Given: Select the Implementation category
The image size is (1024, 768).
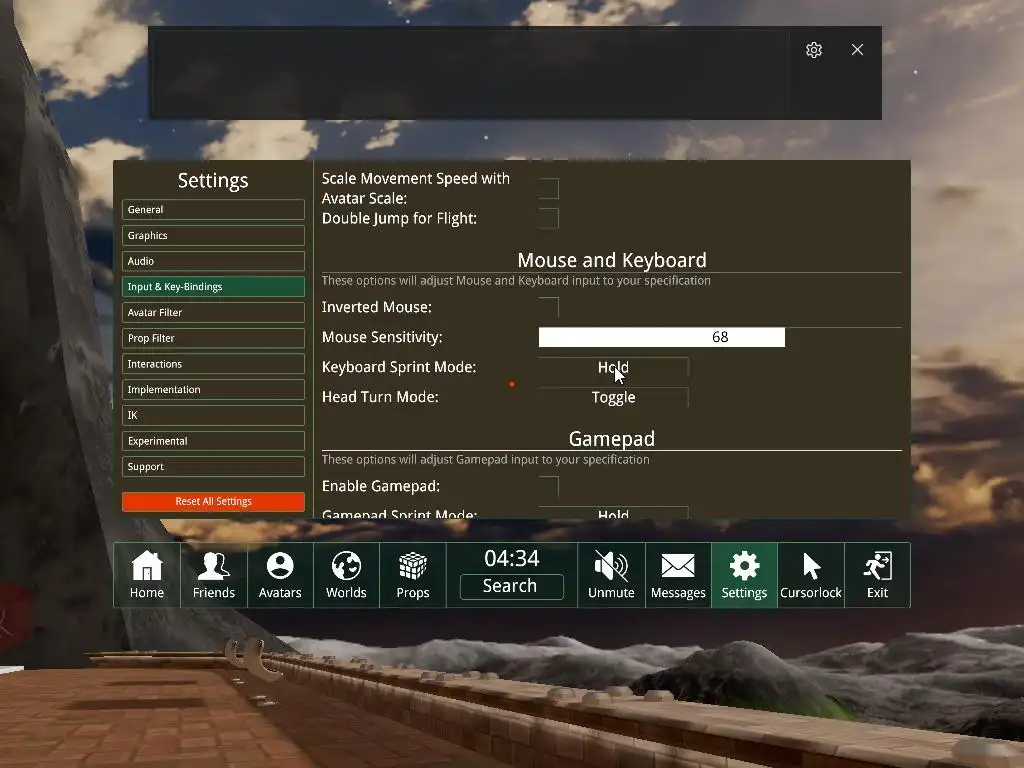Looking at the screenshot, I should pos(214,389).
